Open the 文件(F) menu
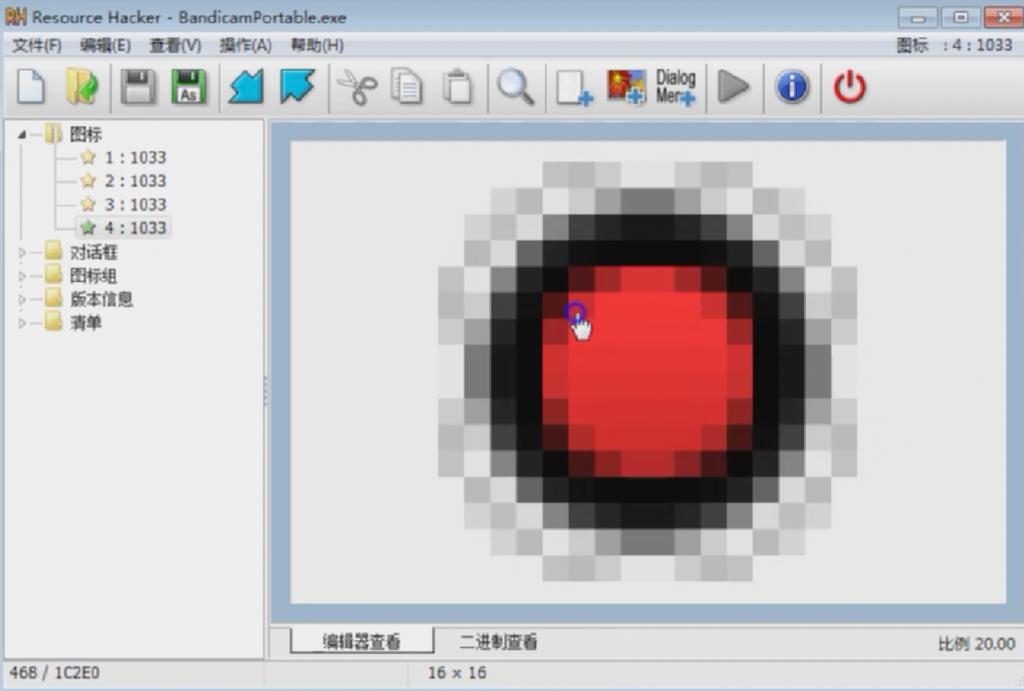 click(37, 45)
